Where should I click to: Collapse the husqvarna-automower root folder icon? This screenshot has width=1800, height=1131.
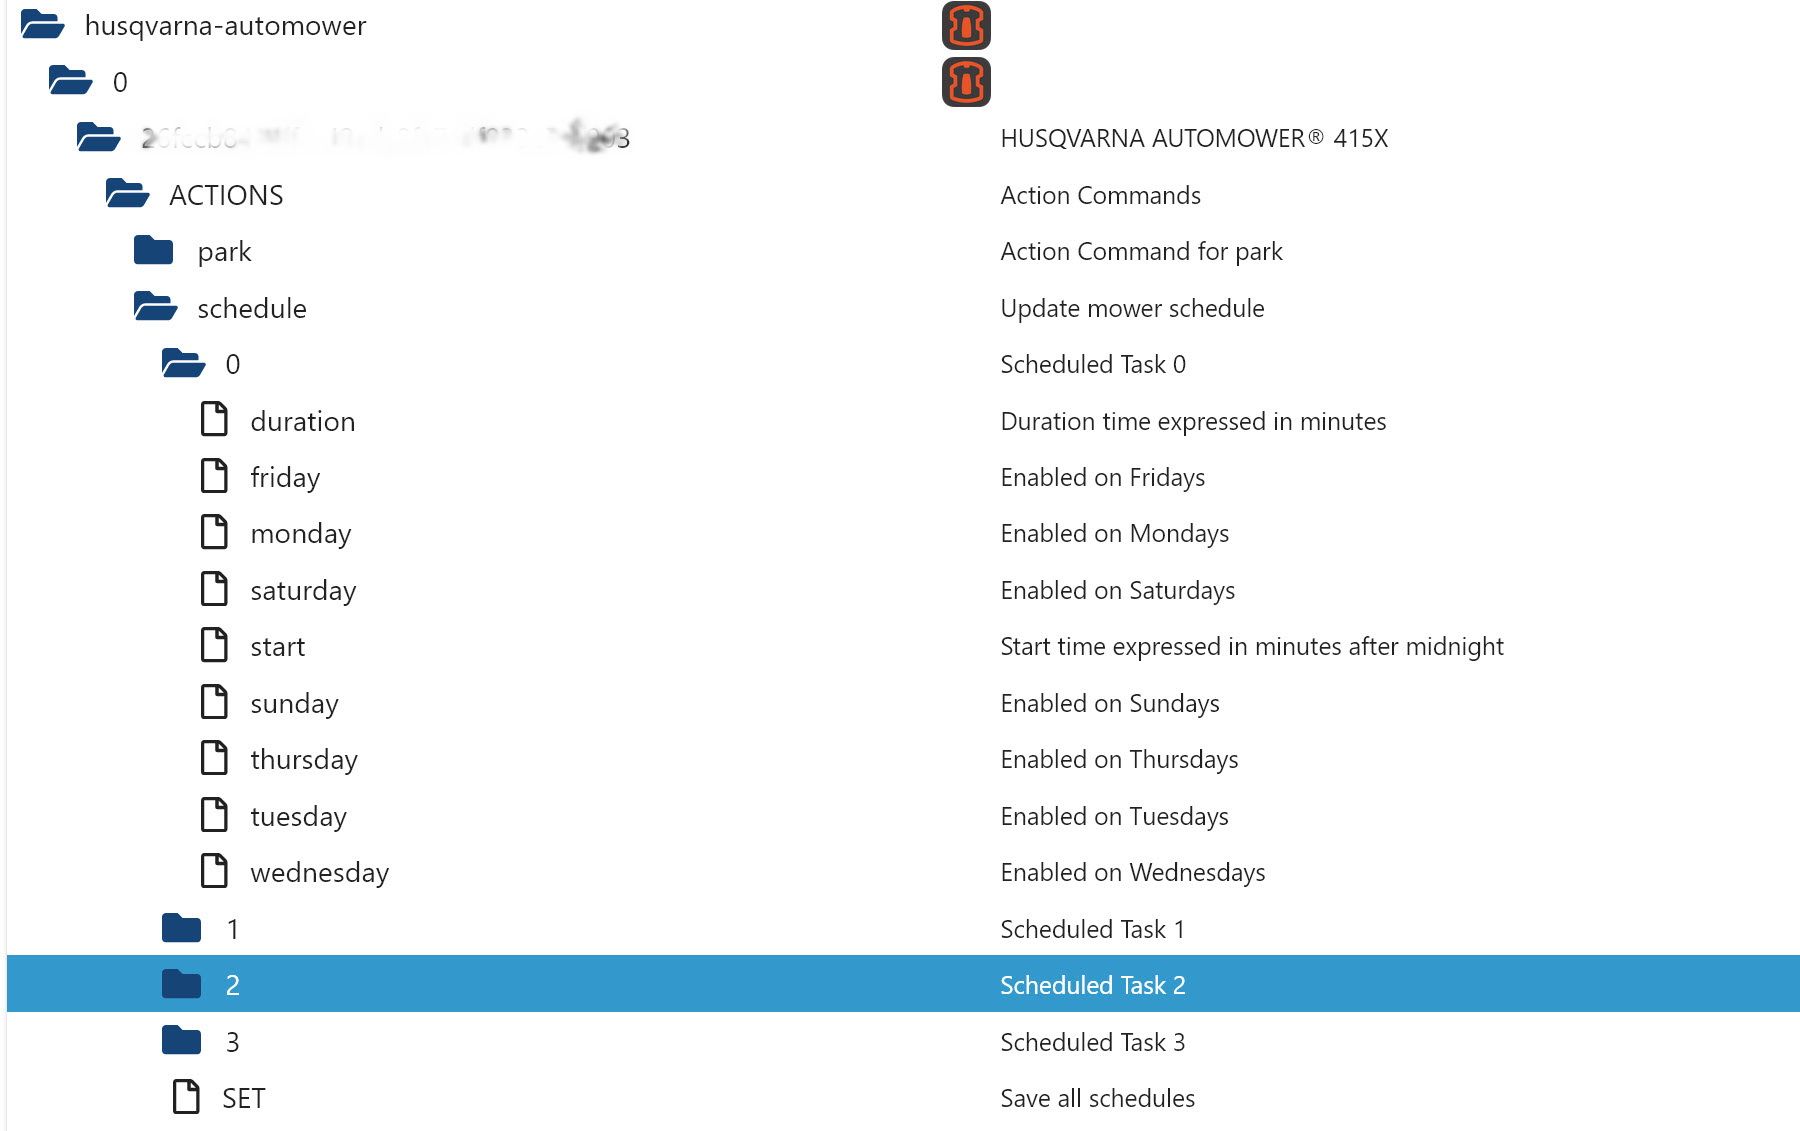click(43, 24)
